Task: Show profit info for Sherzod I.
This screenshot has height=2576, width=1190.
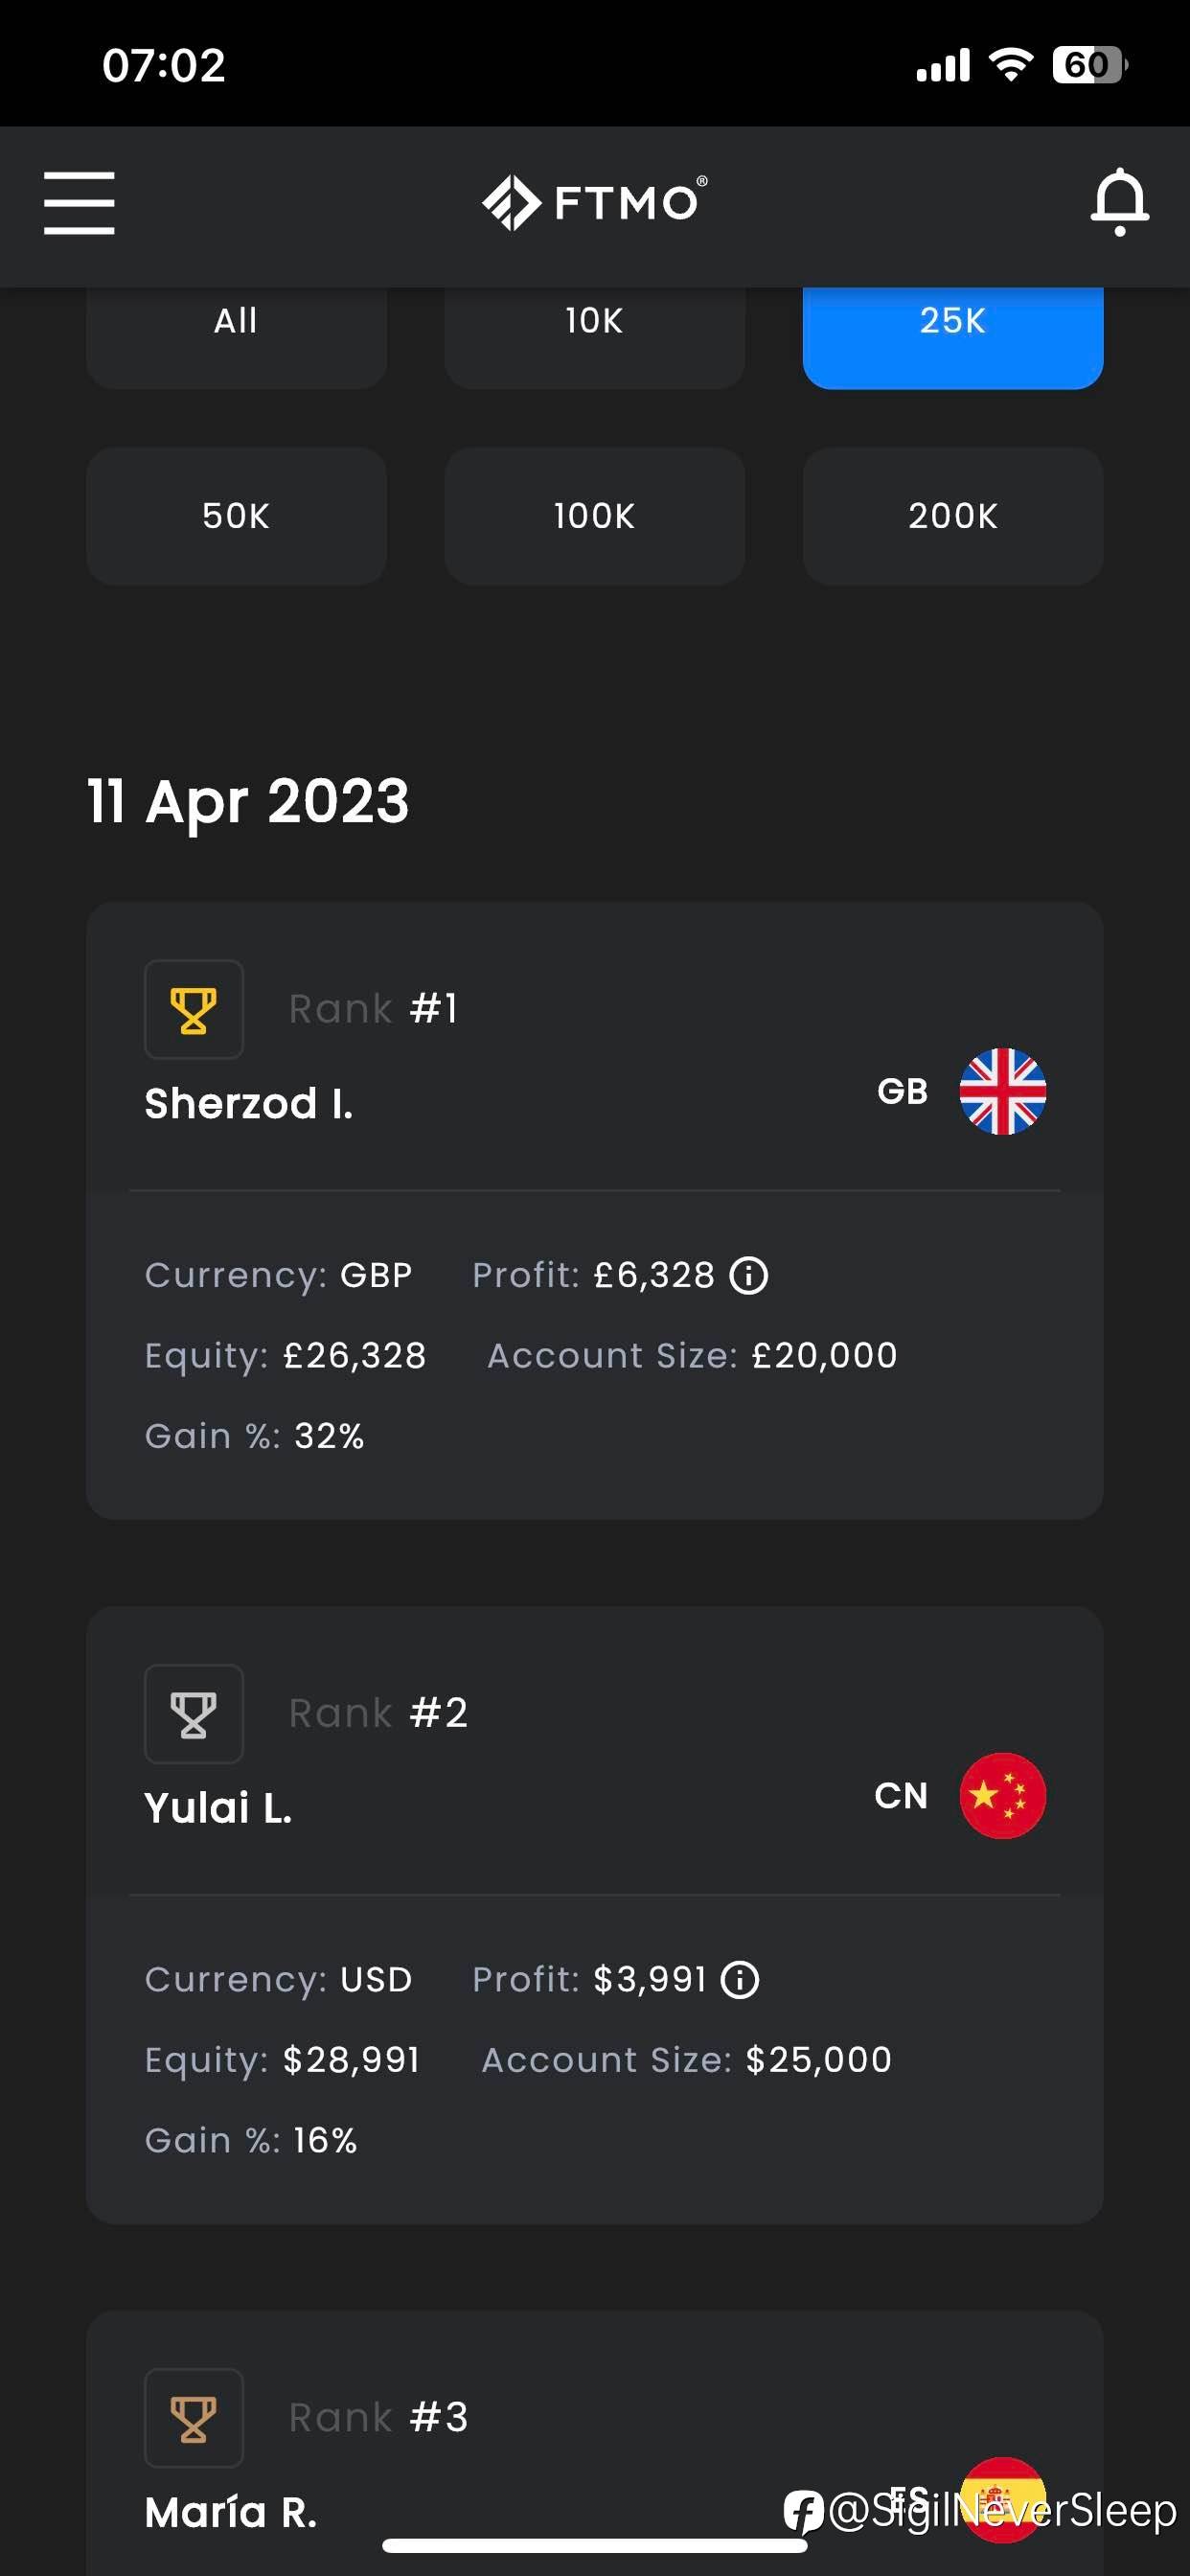Action: (749, 1275)
